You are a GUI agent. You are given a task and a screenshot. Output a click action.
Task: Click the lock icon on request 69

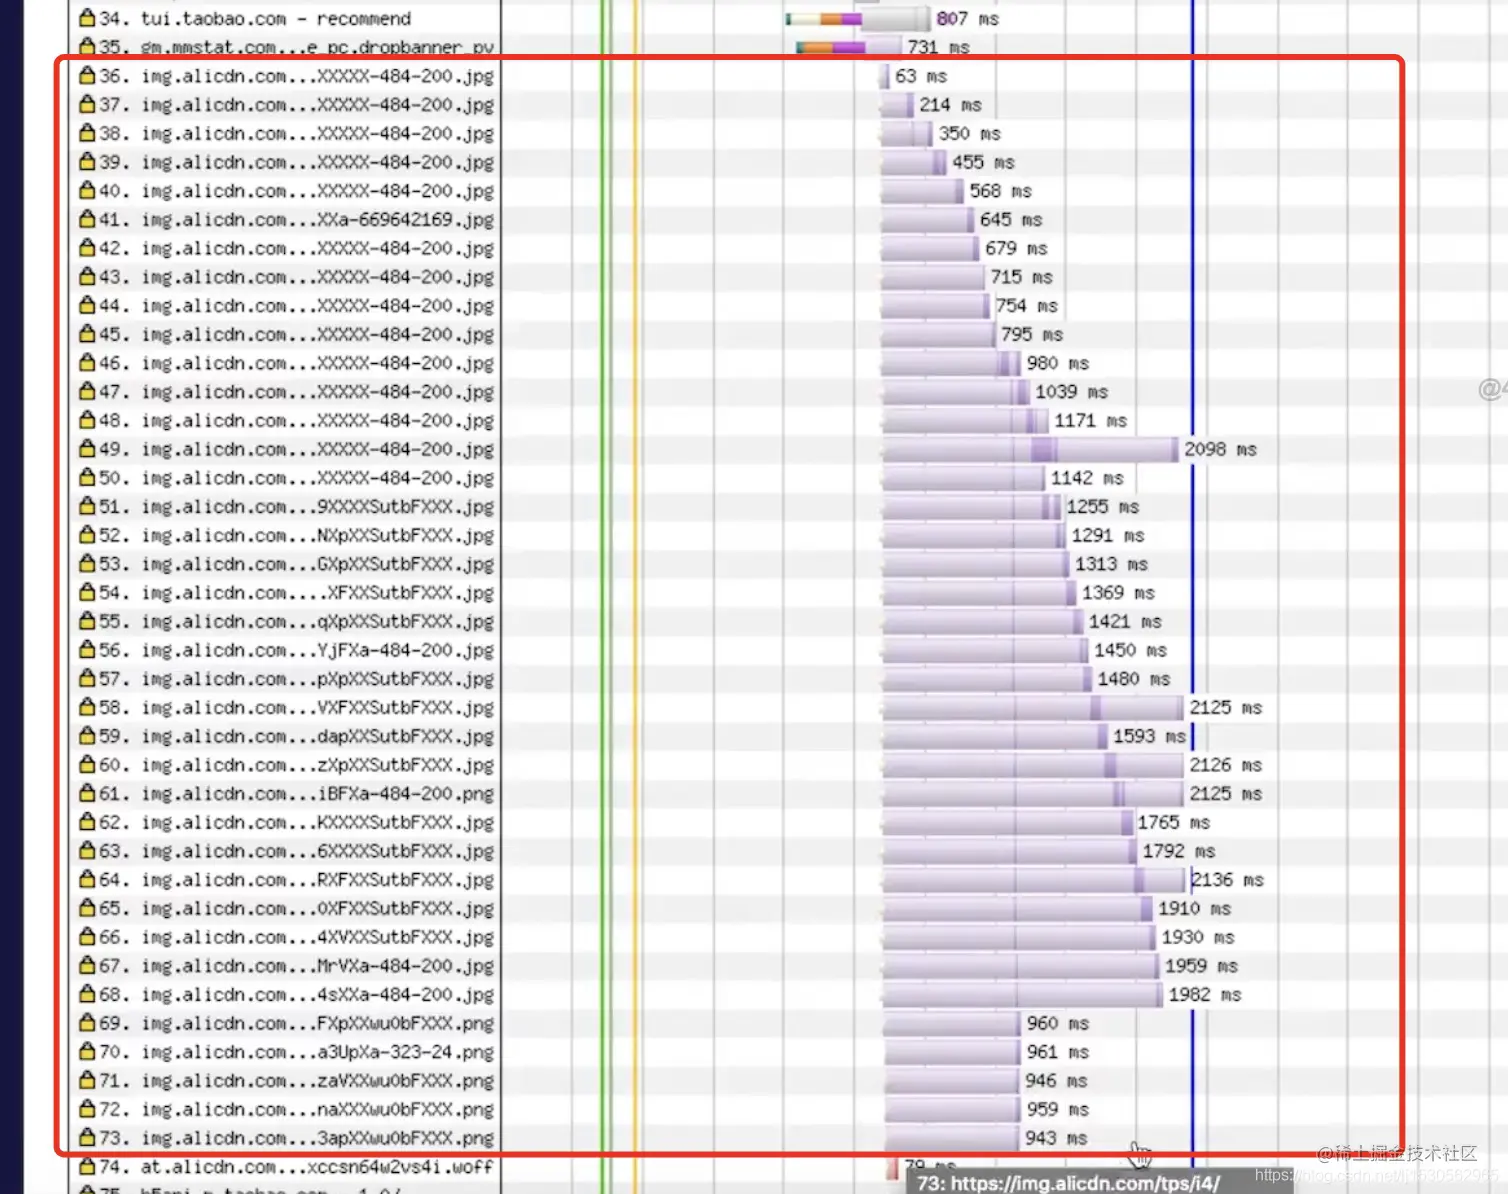tap(87, 1023)
